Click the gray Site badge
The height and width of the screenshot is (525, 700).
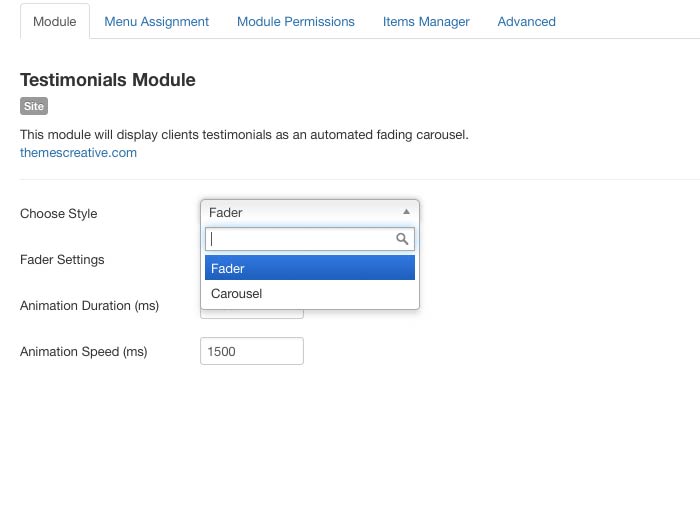tap(34, 106)
